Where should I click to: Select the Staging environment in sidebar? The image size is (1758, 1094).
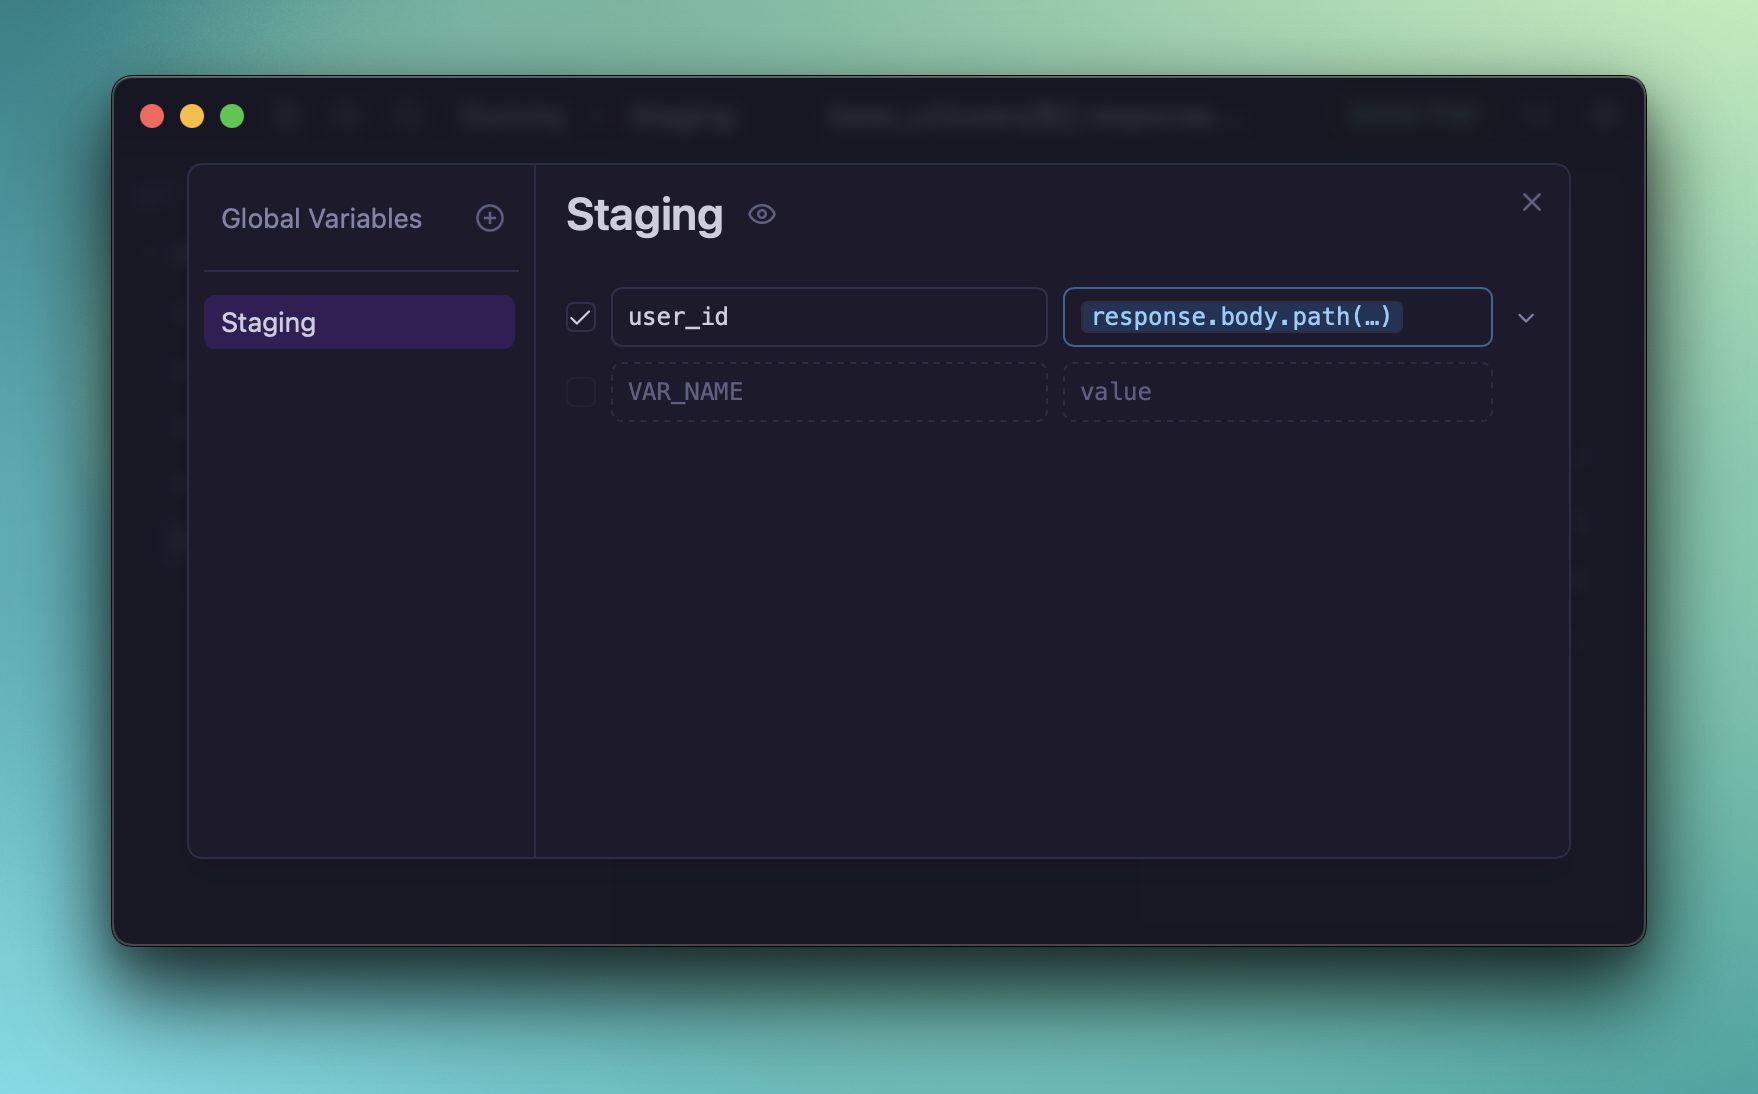point(359,322)
